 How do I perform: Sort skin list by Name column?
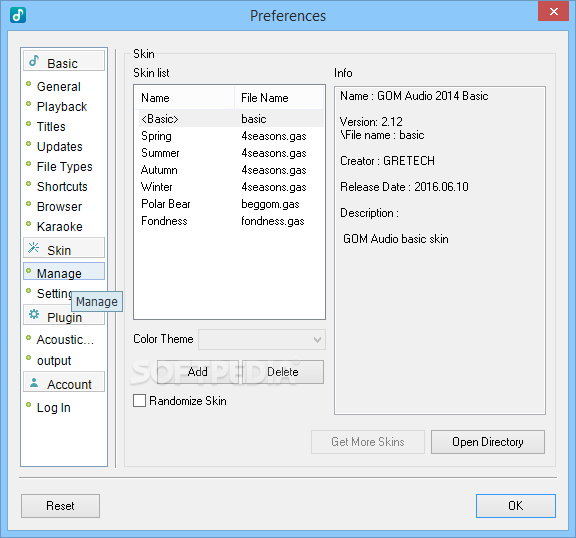184,98
